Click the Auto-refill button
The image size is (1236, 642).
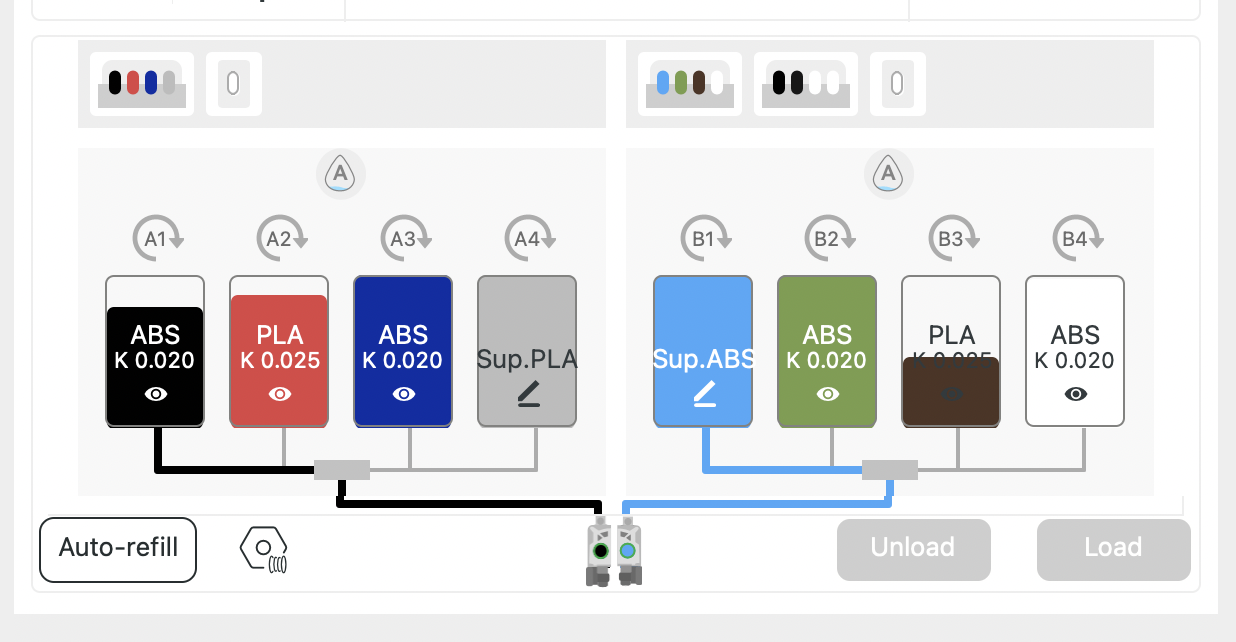tap(118, 549)
